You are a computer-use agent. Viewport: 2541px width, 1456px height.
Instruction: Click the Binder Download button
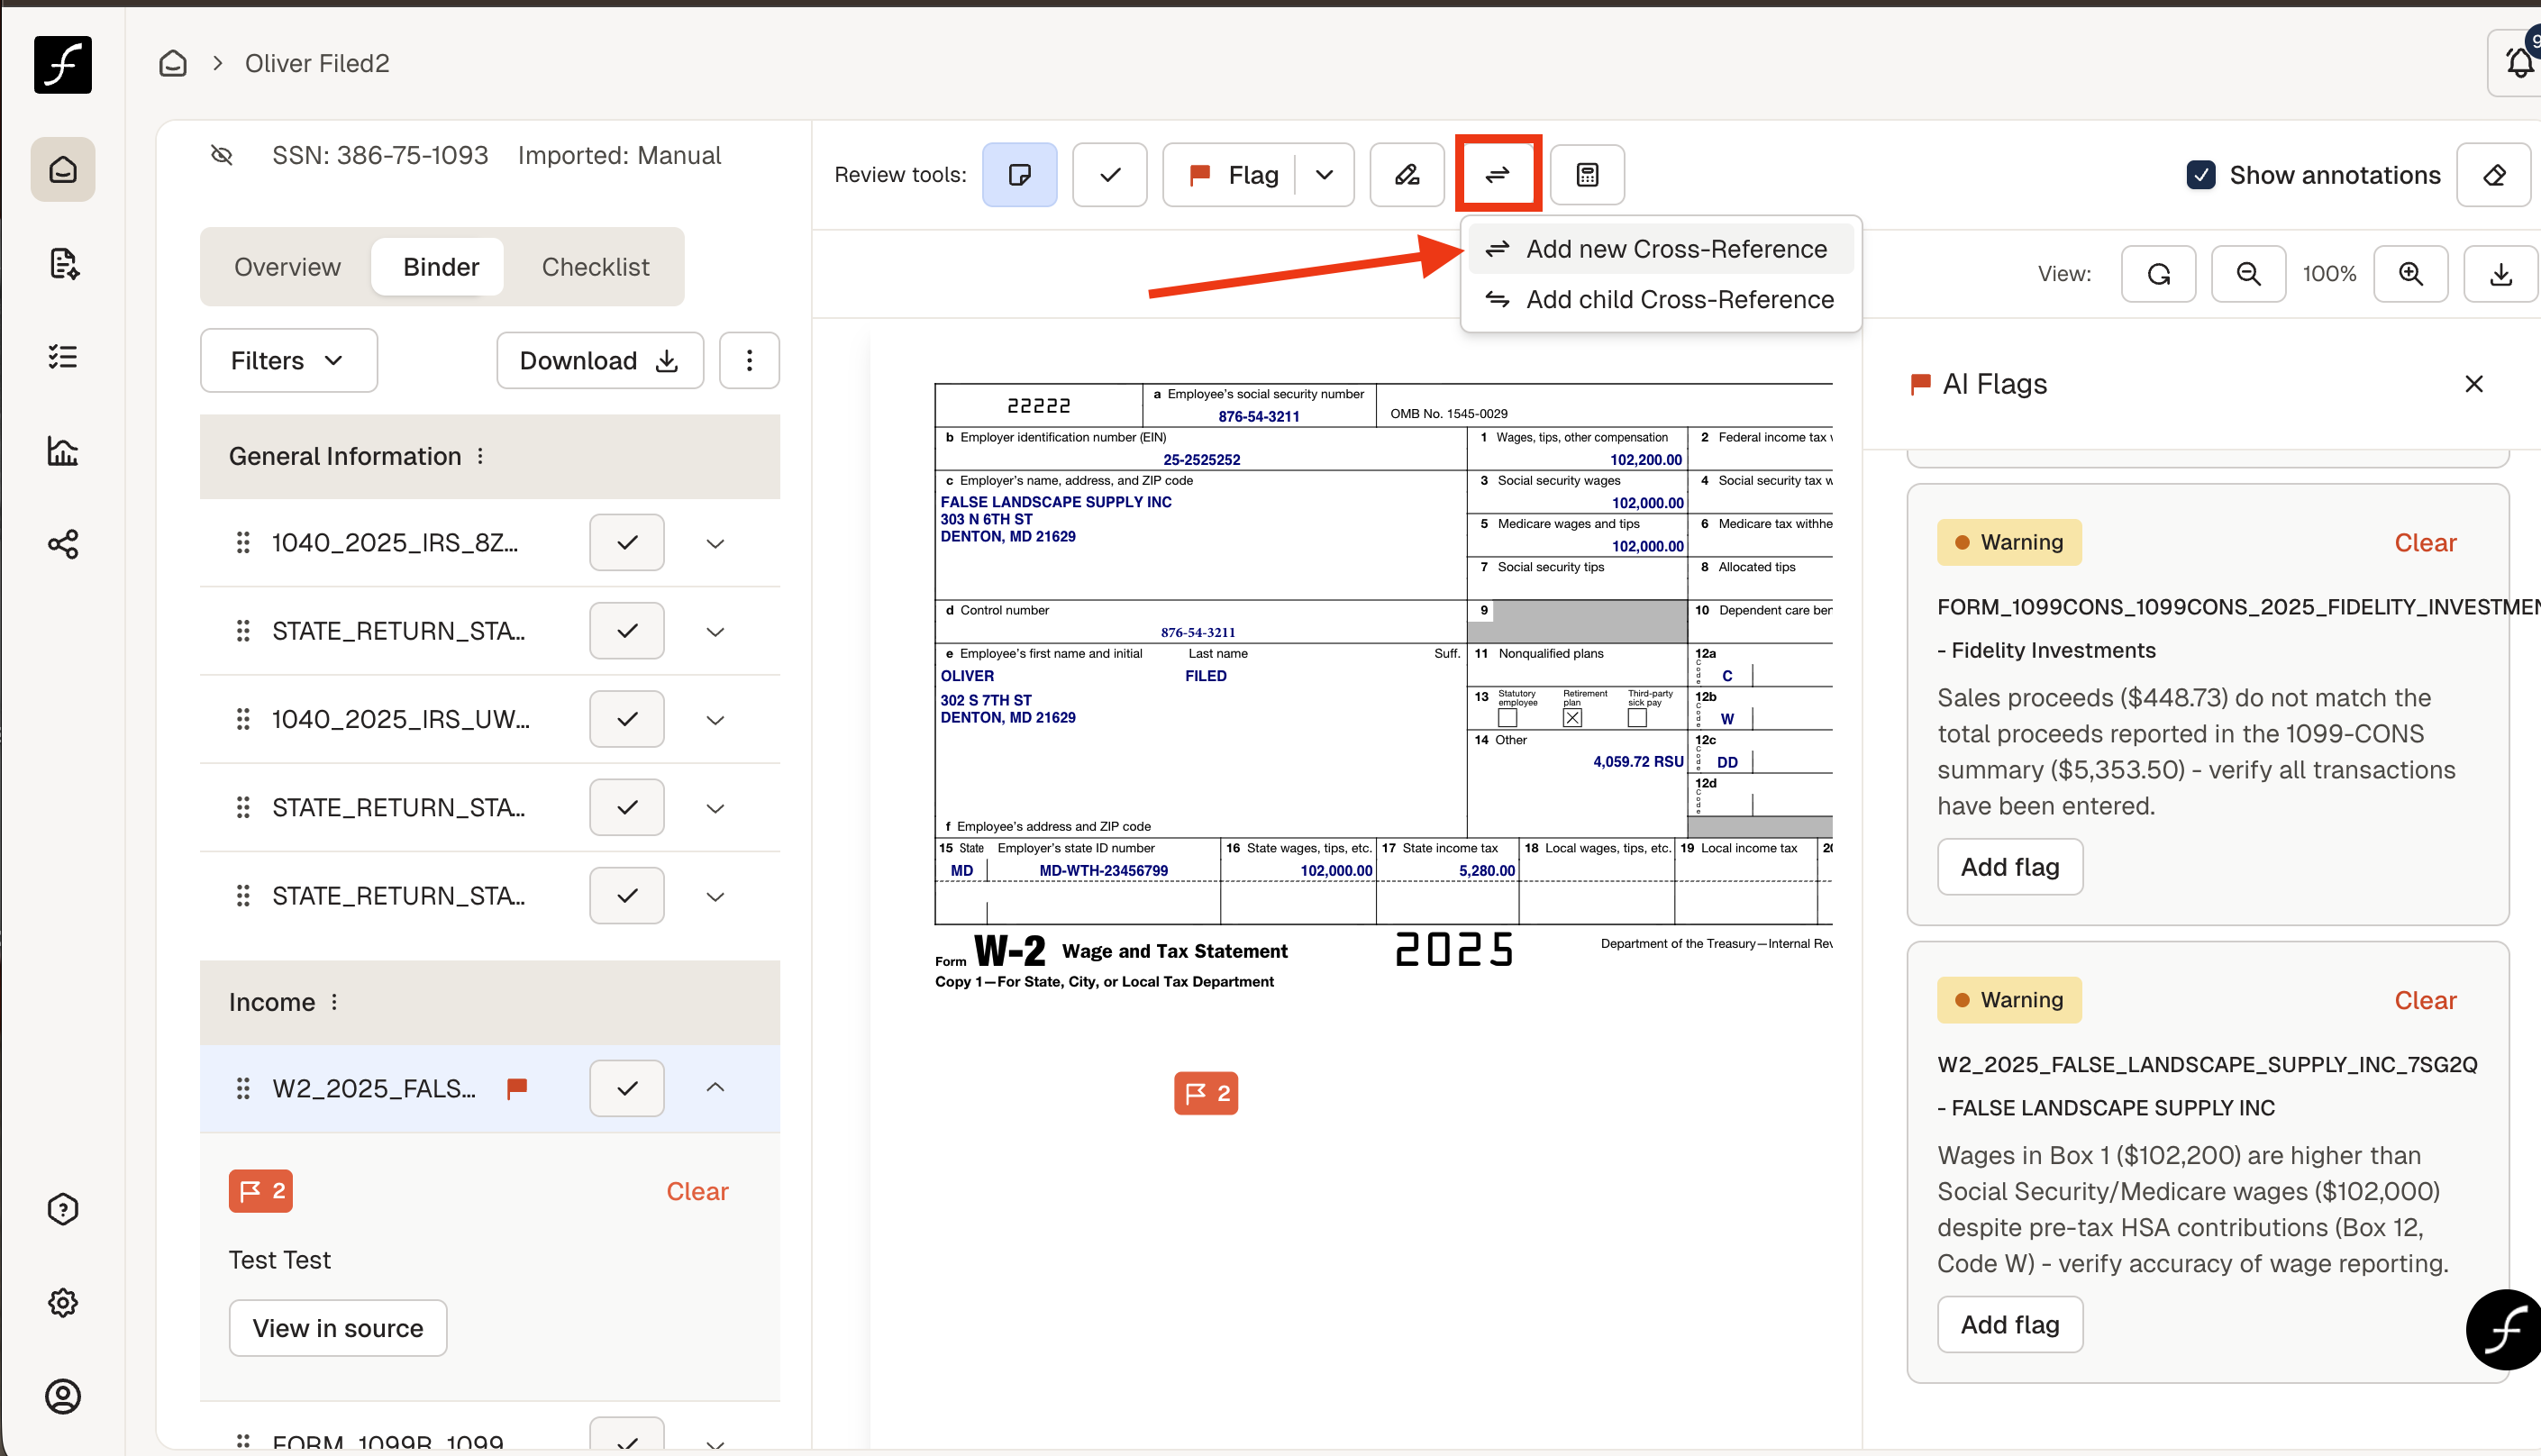click(x=600, y=360)
